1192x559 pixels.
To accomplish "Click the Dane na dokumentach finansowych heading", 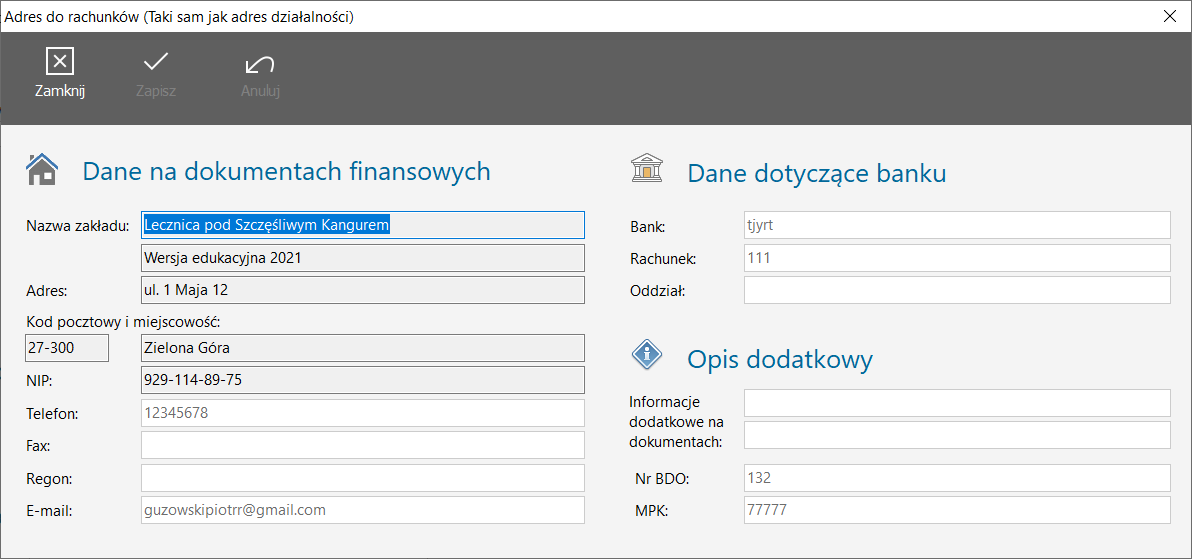I will (287, 171).
